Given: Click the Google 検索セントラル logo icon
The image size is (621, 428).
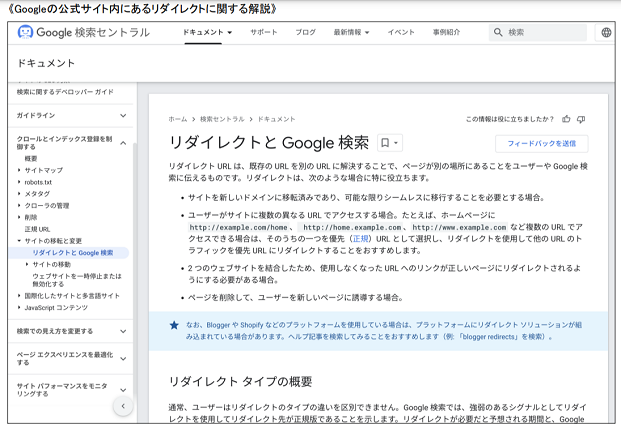Looking at the screenshot, I should [x=25, y=32].
